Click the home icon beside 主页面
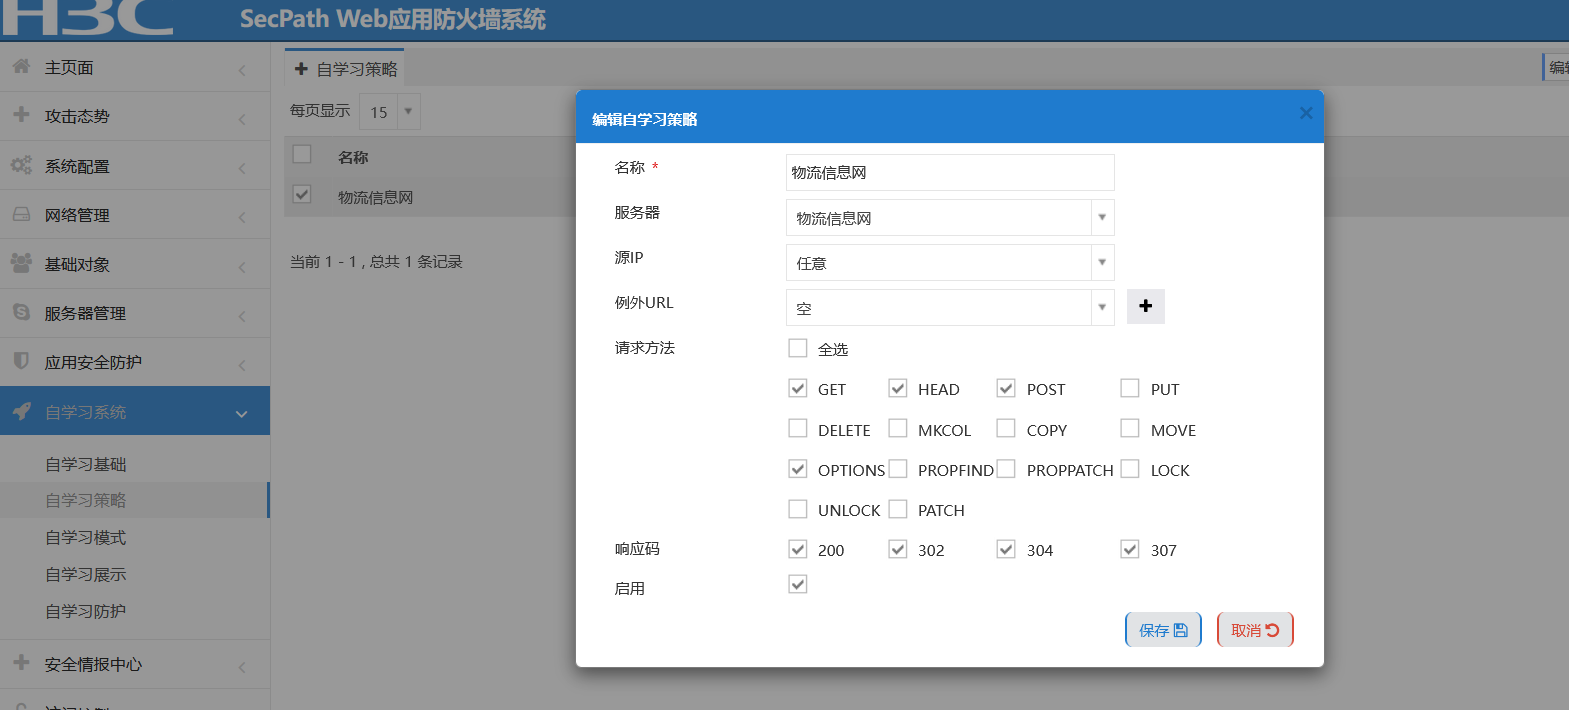Screen dimensions: 1569x710 click(21, 66)
